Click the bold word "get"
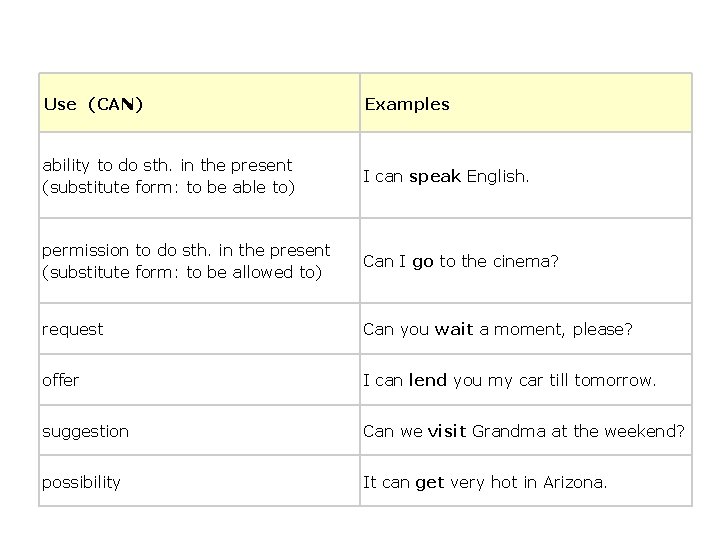 (x=430, y=483)
